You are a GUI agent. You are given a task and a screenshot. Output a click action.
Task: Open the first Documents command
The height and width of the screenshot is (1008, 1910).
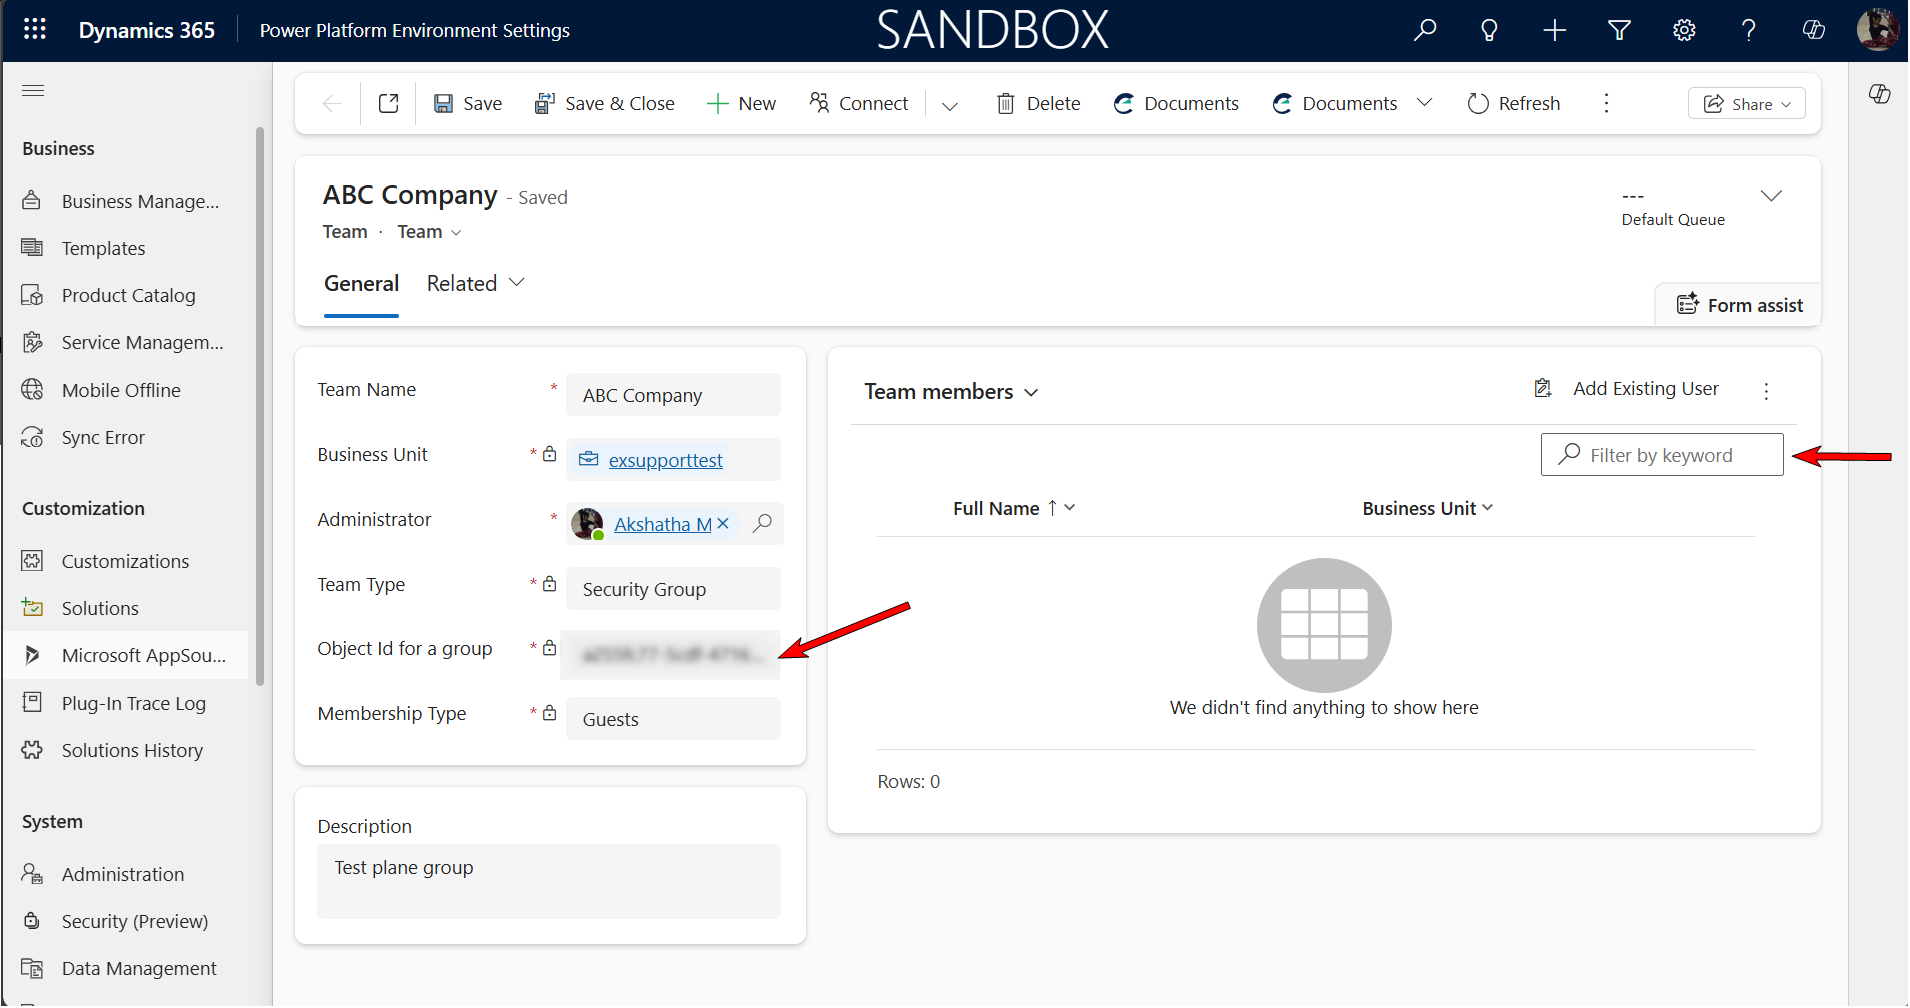pos(1176,103)
